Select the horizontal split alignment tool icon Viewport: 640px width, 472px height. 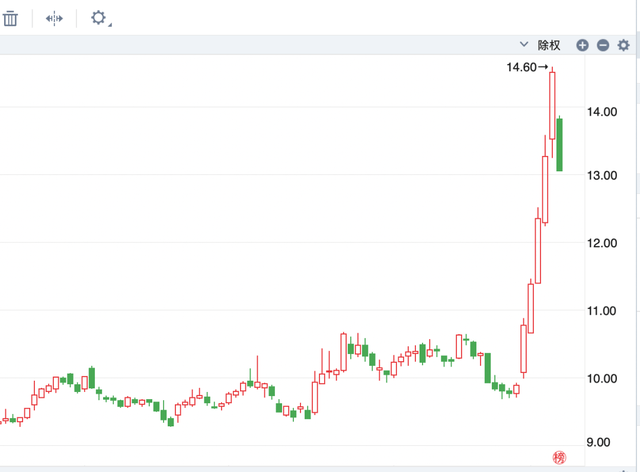(54, 18)
